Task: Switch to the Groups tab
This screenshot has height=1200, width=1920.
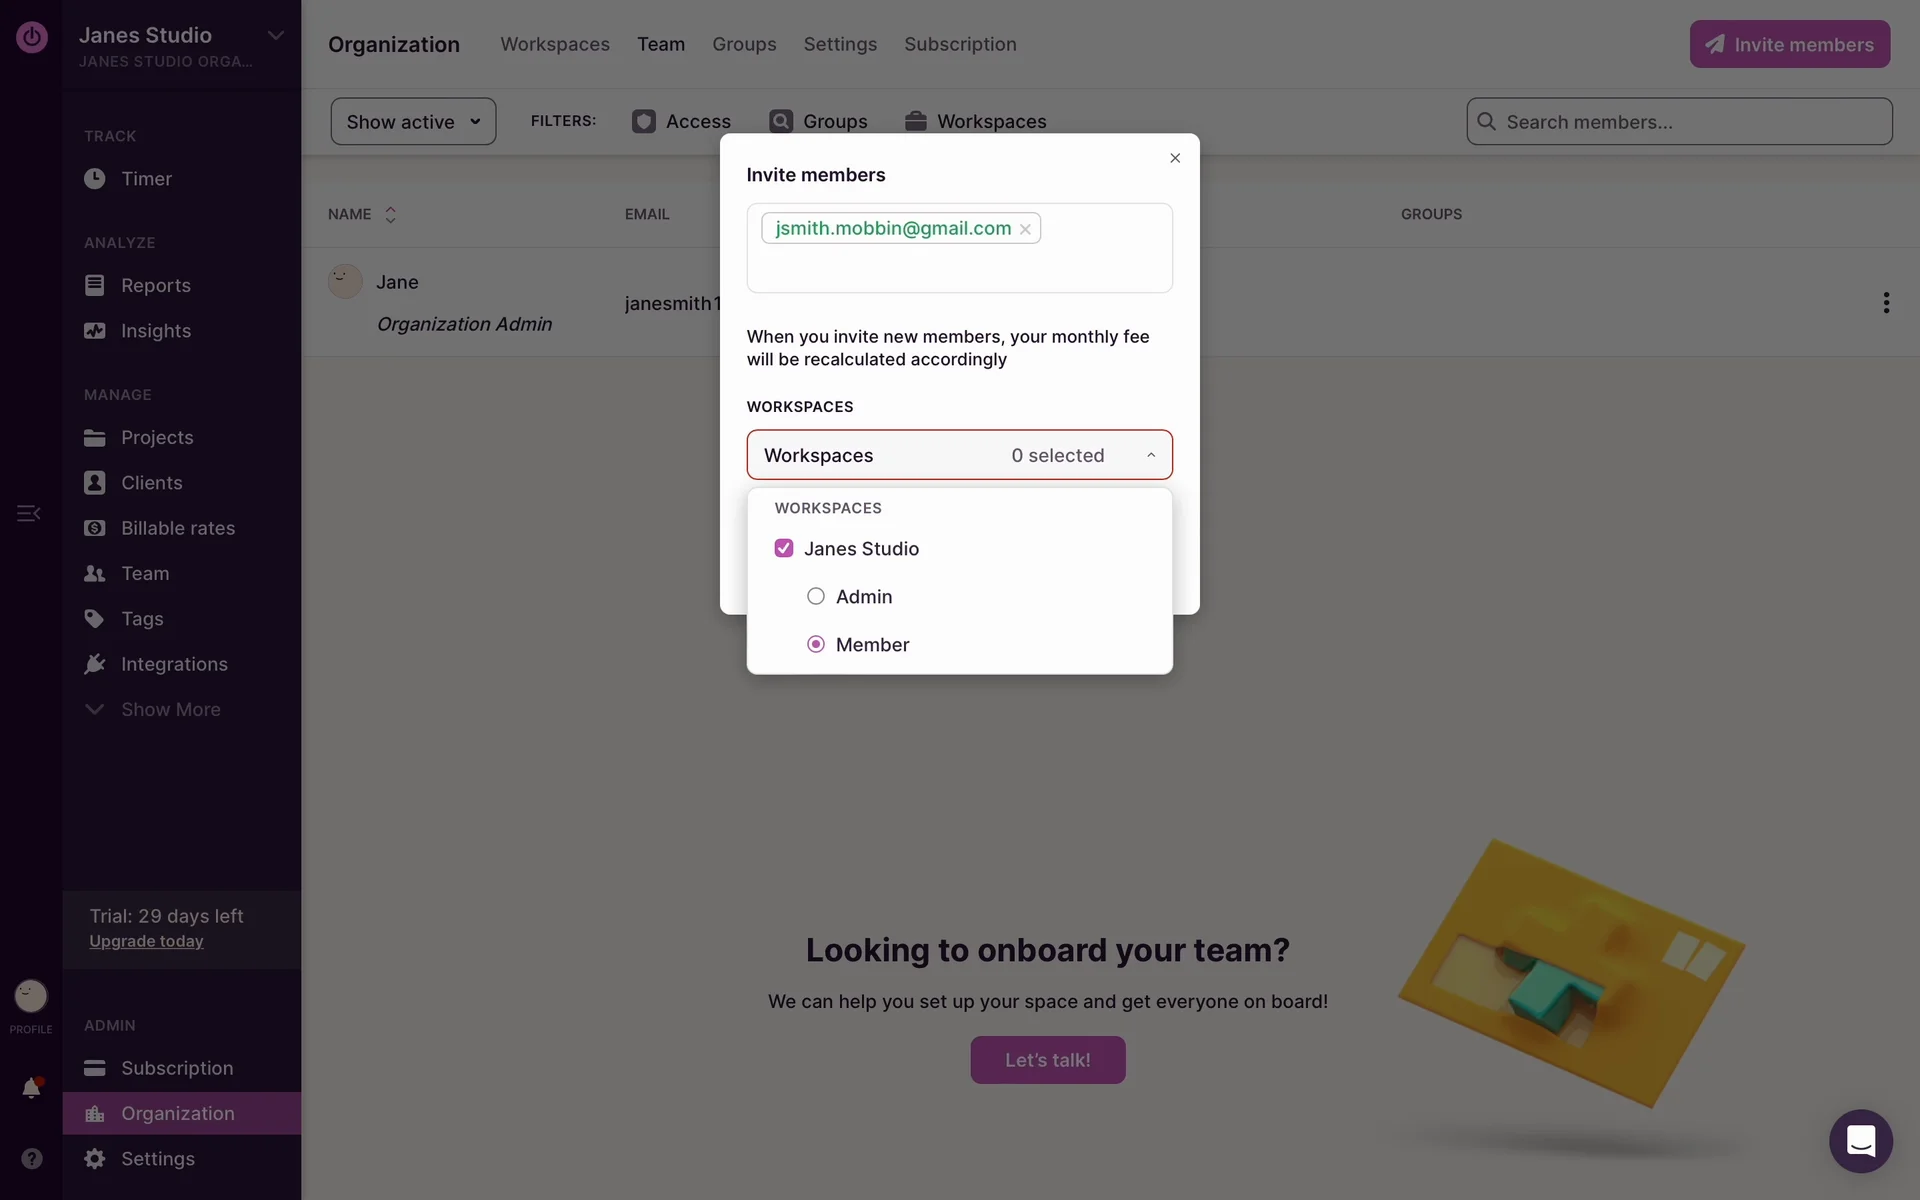Action: [x=744, y=44]
